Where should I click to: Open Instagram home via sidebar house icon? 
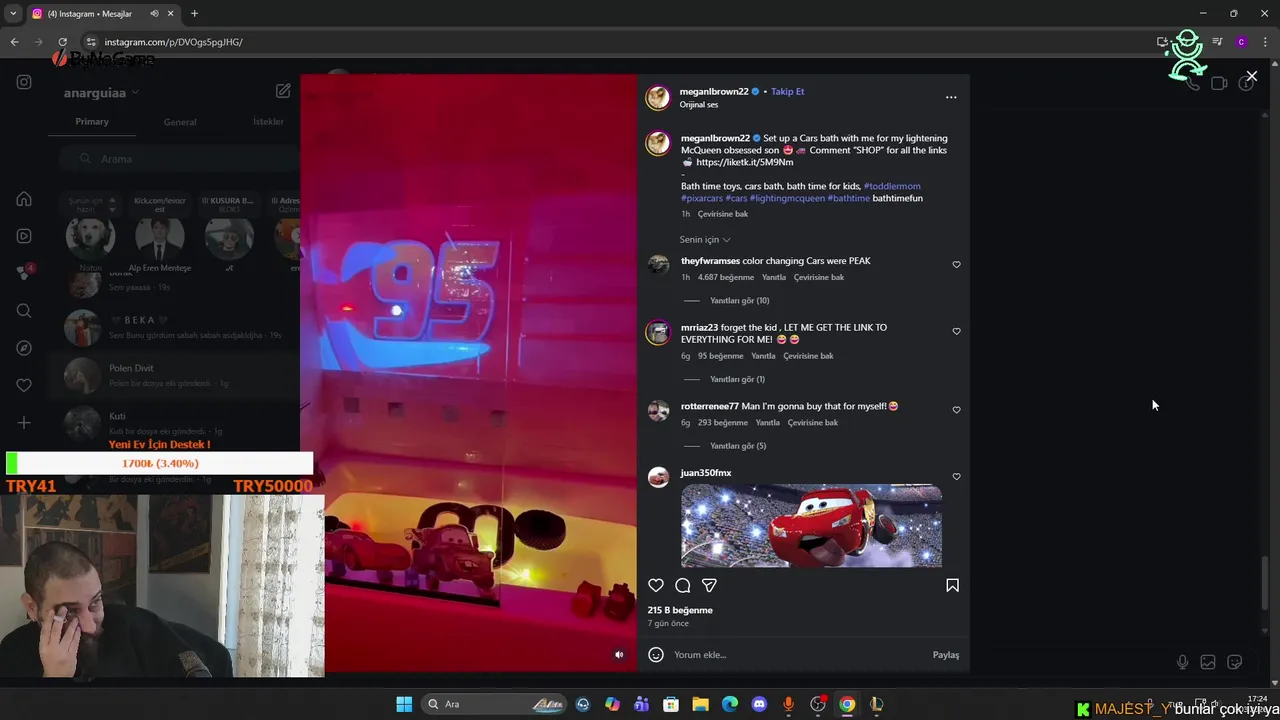(24, 199)
